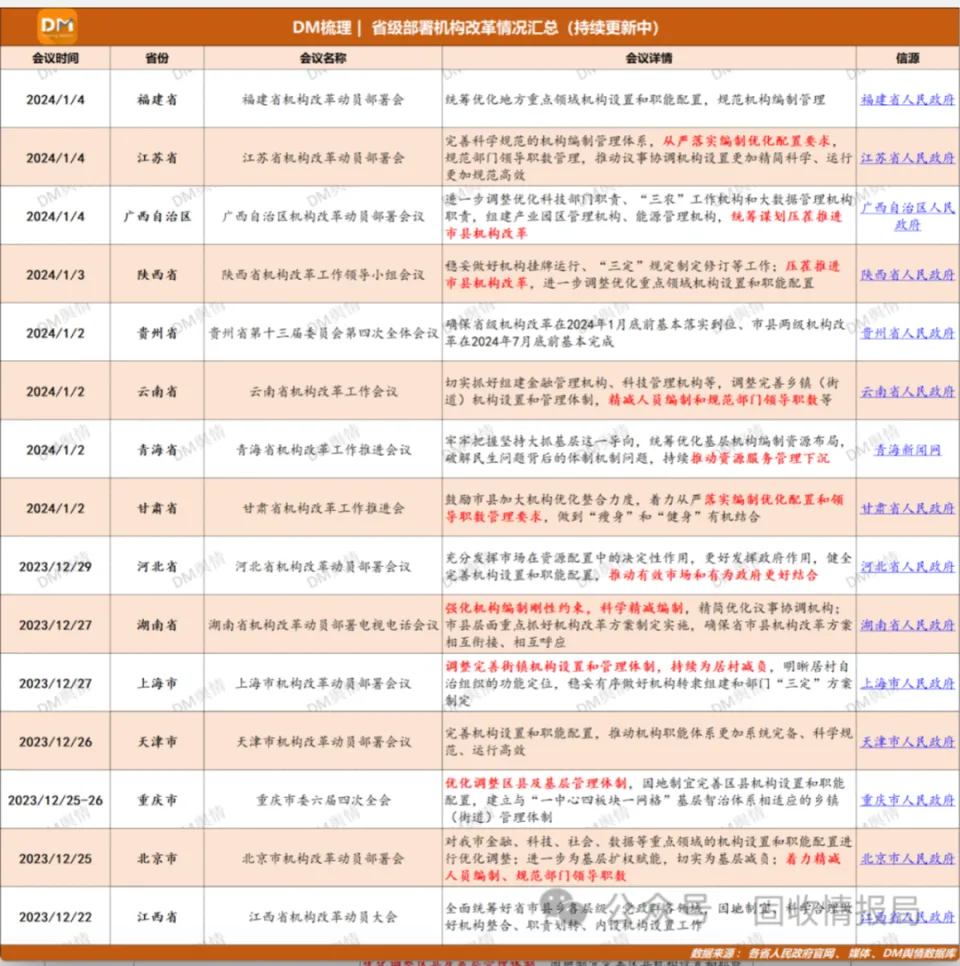The height and width of the screenshot is (966, 960).
Task: Click the 青海新闻网 source link
Action: (x=907, y=450)
